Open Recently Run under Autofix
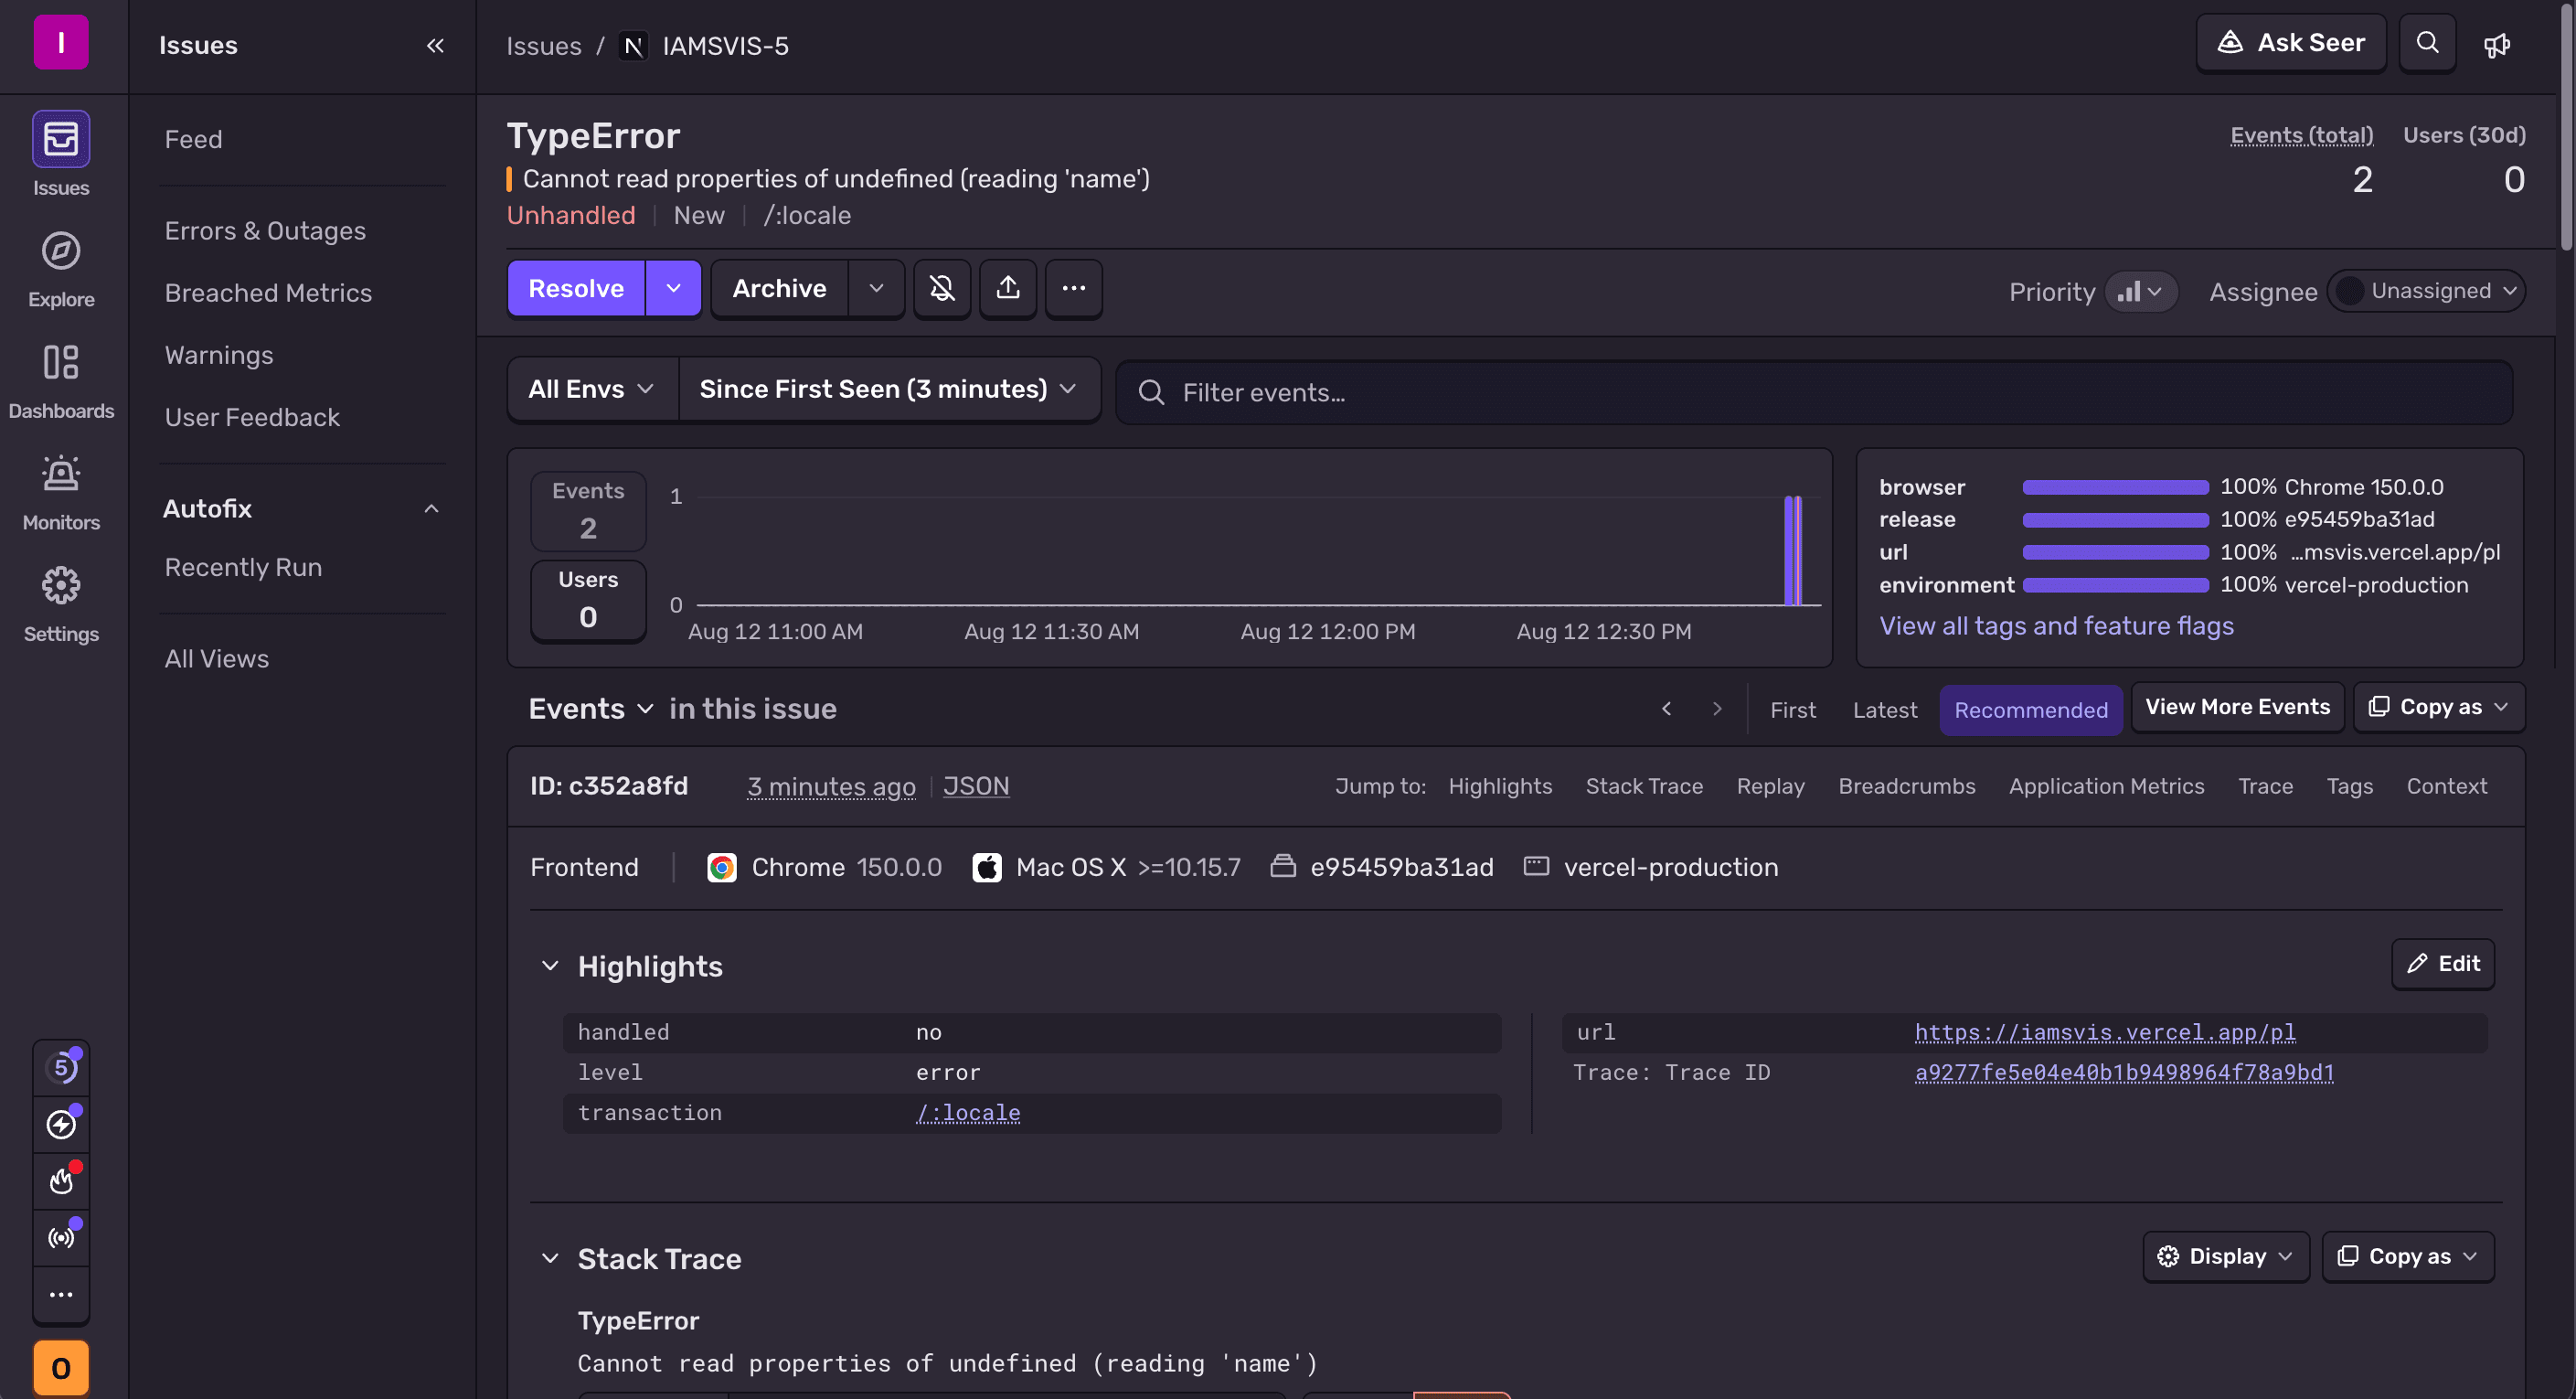This screenshot has width=2576, height=1399. pos(243,568)
